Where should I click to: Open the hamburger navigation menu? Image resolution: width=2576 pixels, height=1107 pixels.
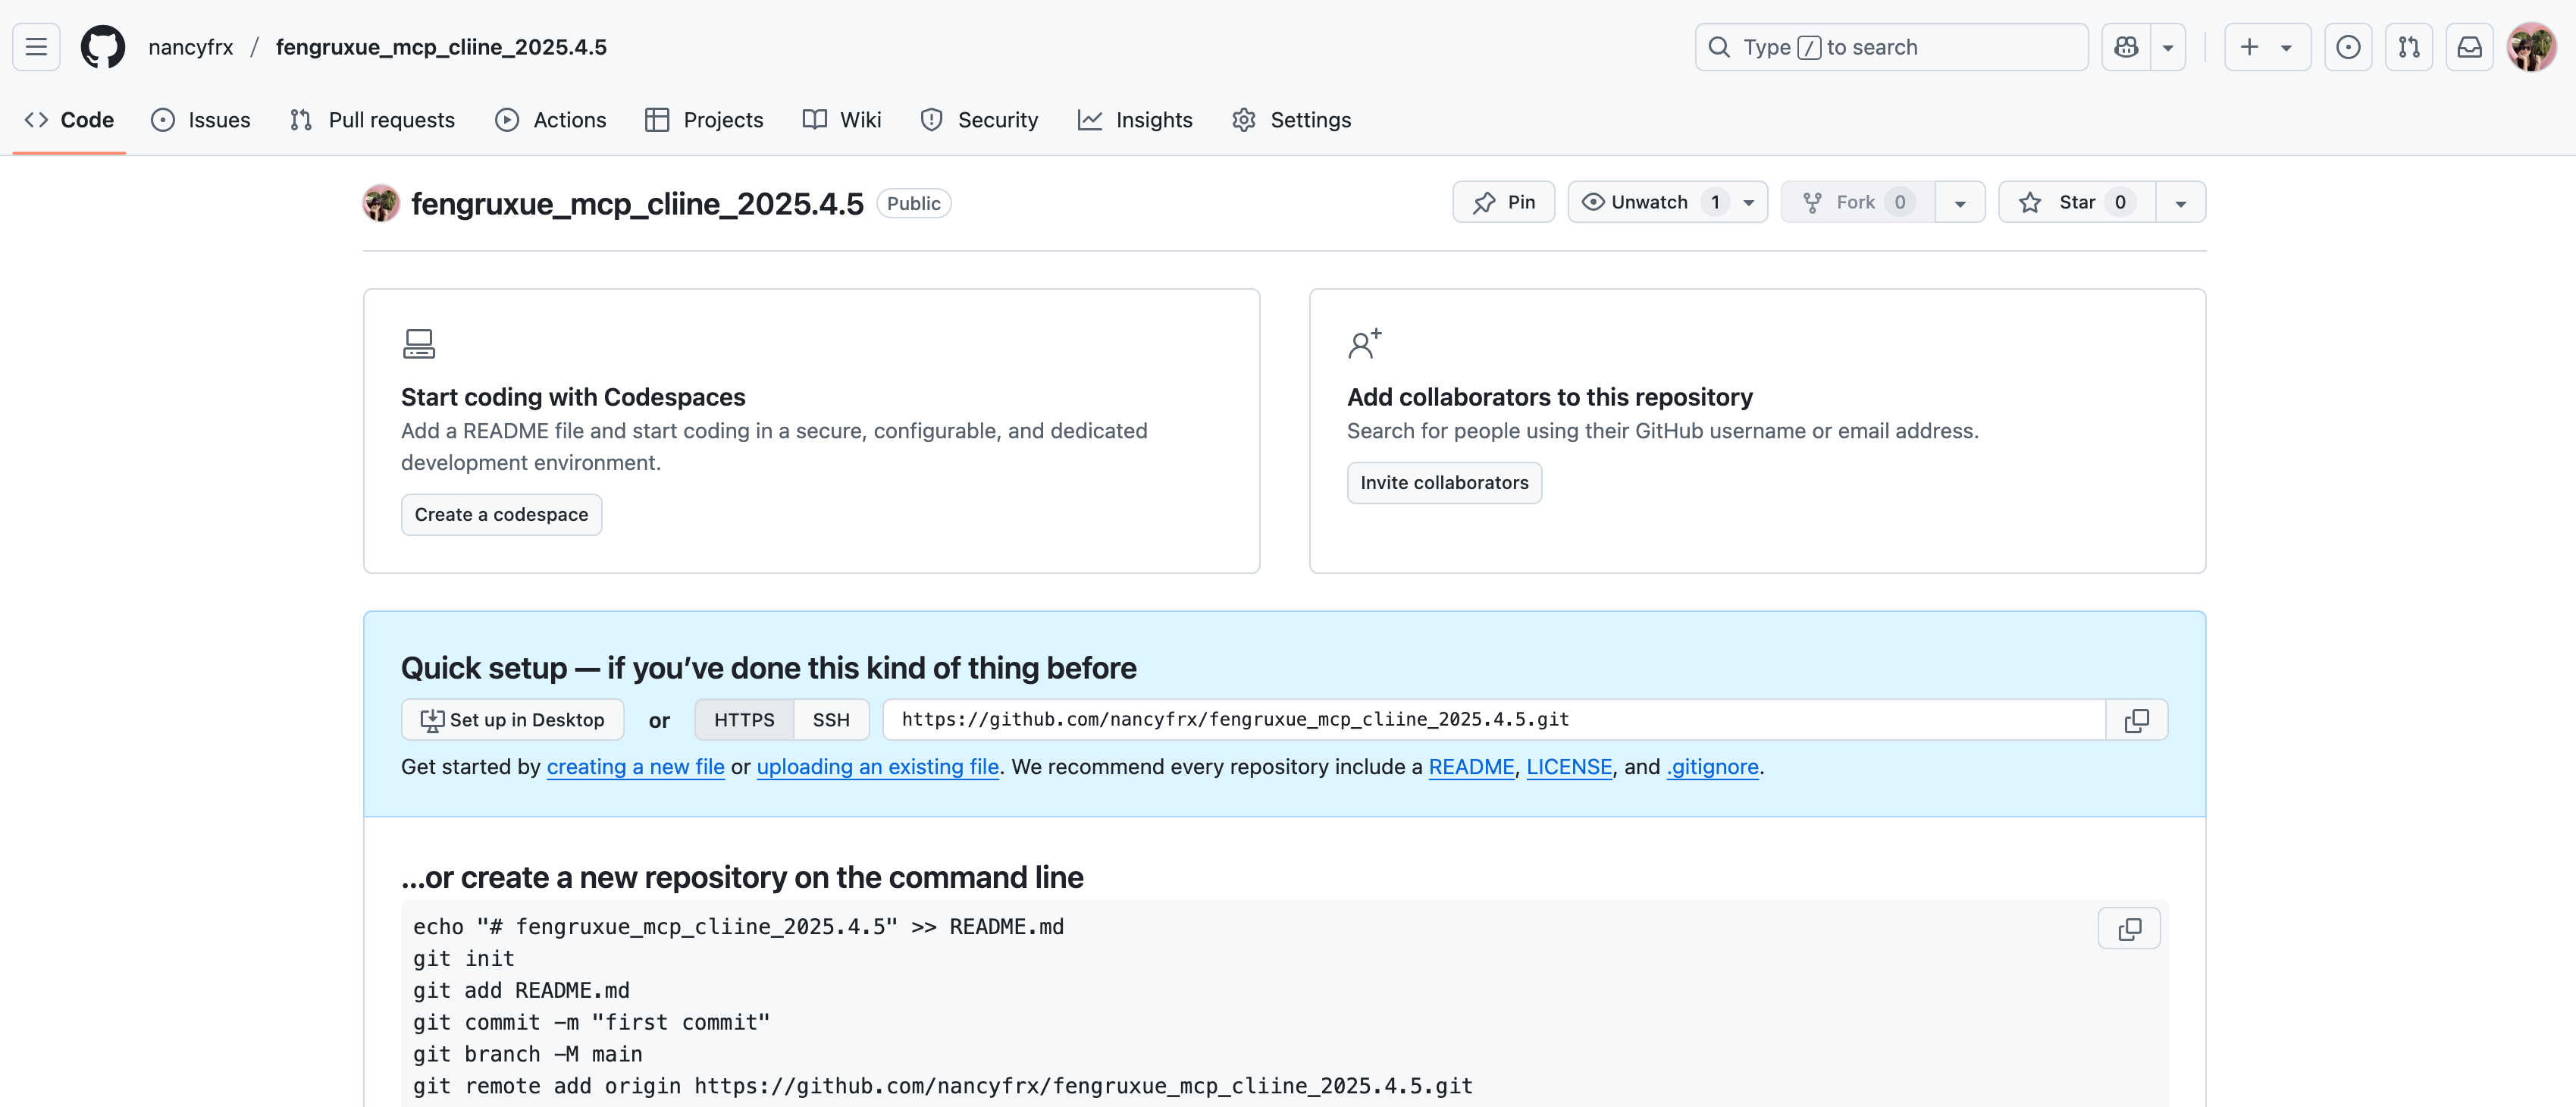click(36, 47)
